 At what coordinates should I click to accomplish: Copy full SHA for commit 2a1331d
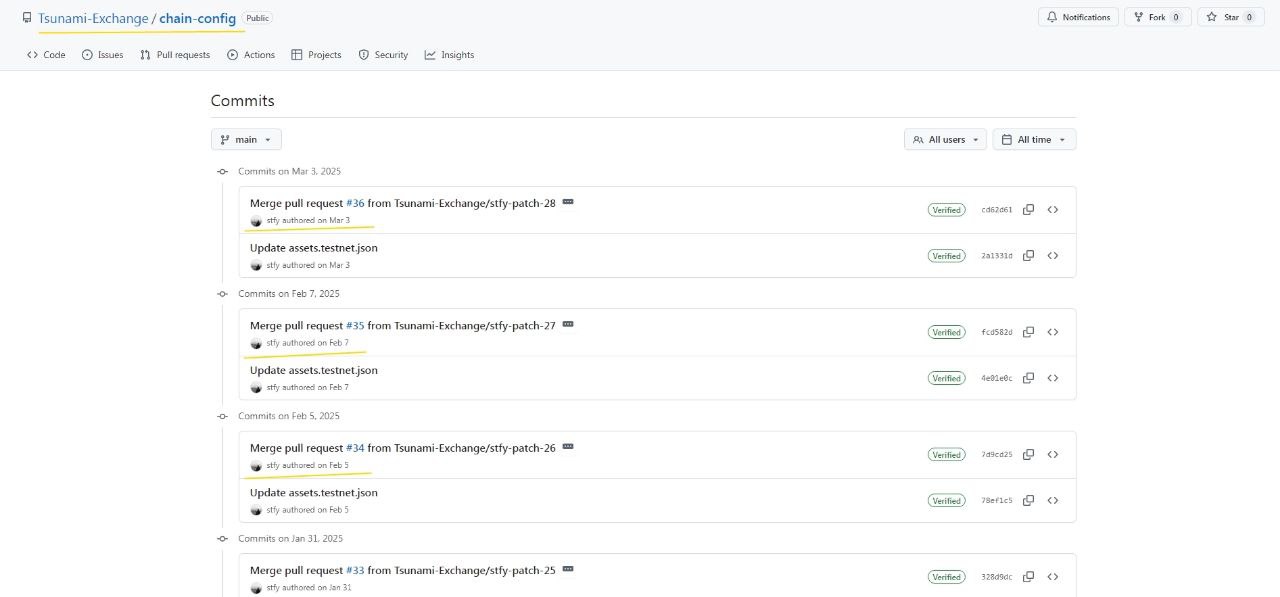click(1028, 256)
